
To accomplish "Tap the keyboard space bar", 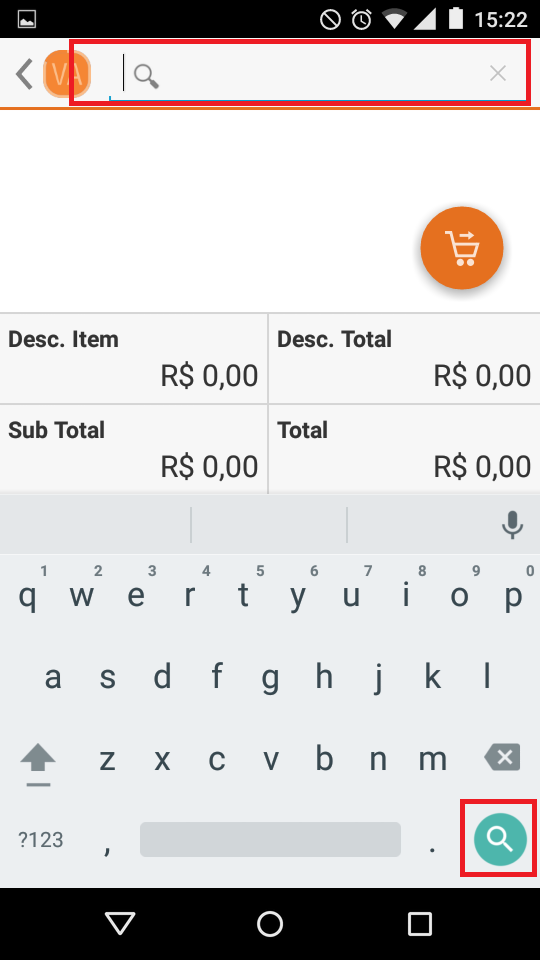I will (x=270, y=839).
